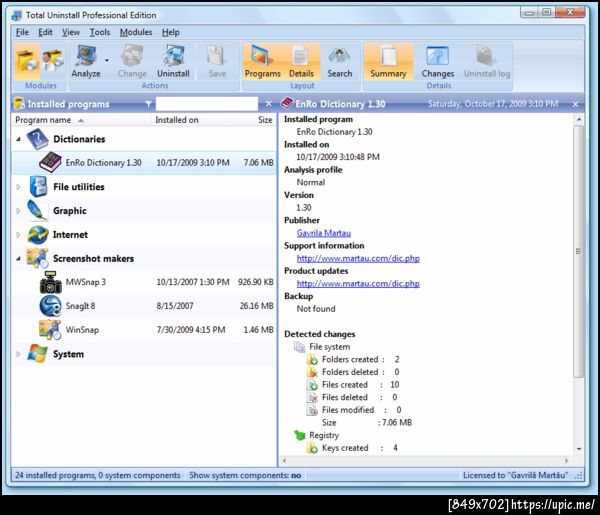The image size is (600, 515).
Task: Clear the filter with the X button
Action: point(269,104)
